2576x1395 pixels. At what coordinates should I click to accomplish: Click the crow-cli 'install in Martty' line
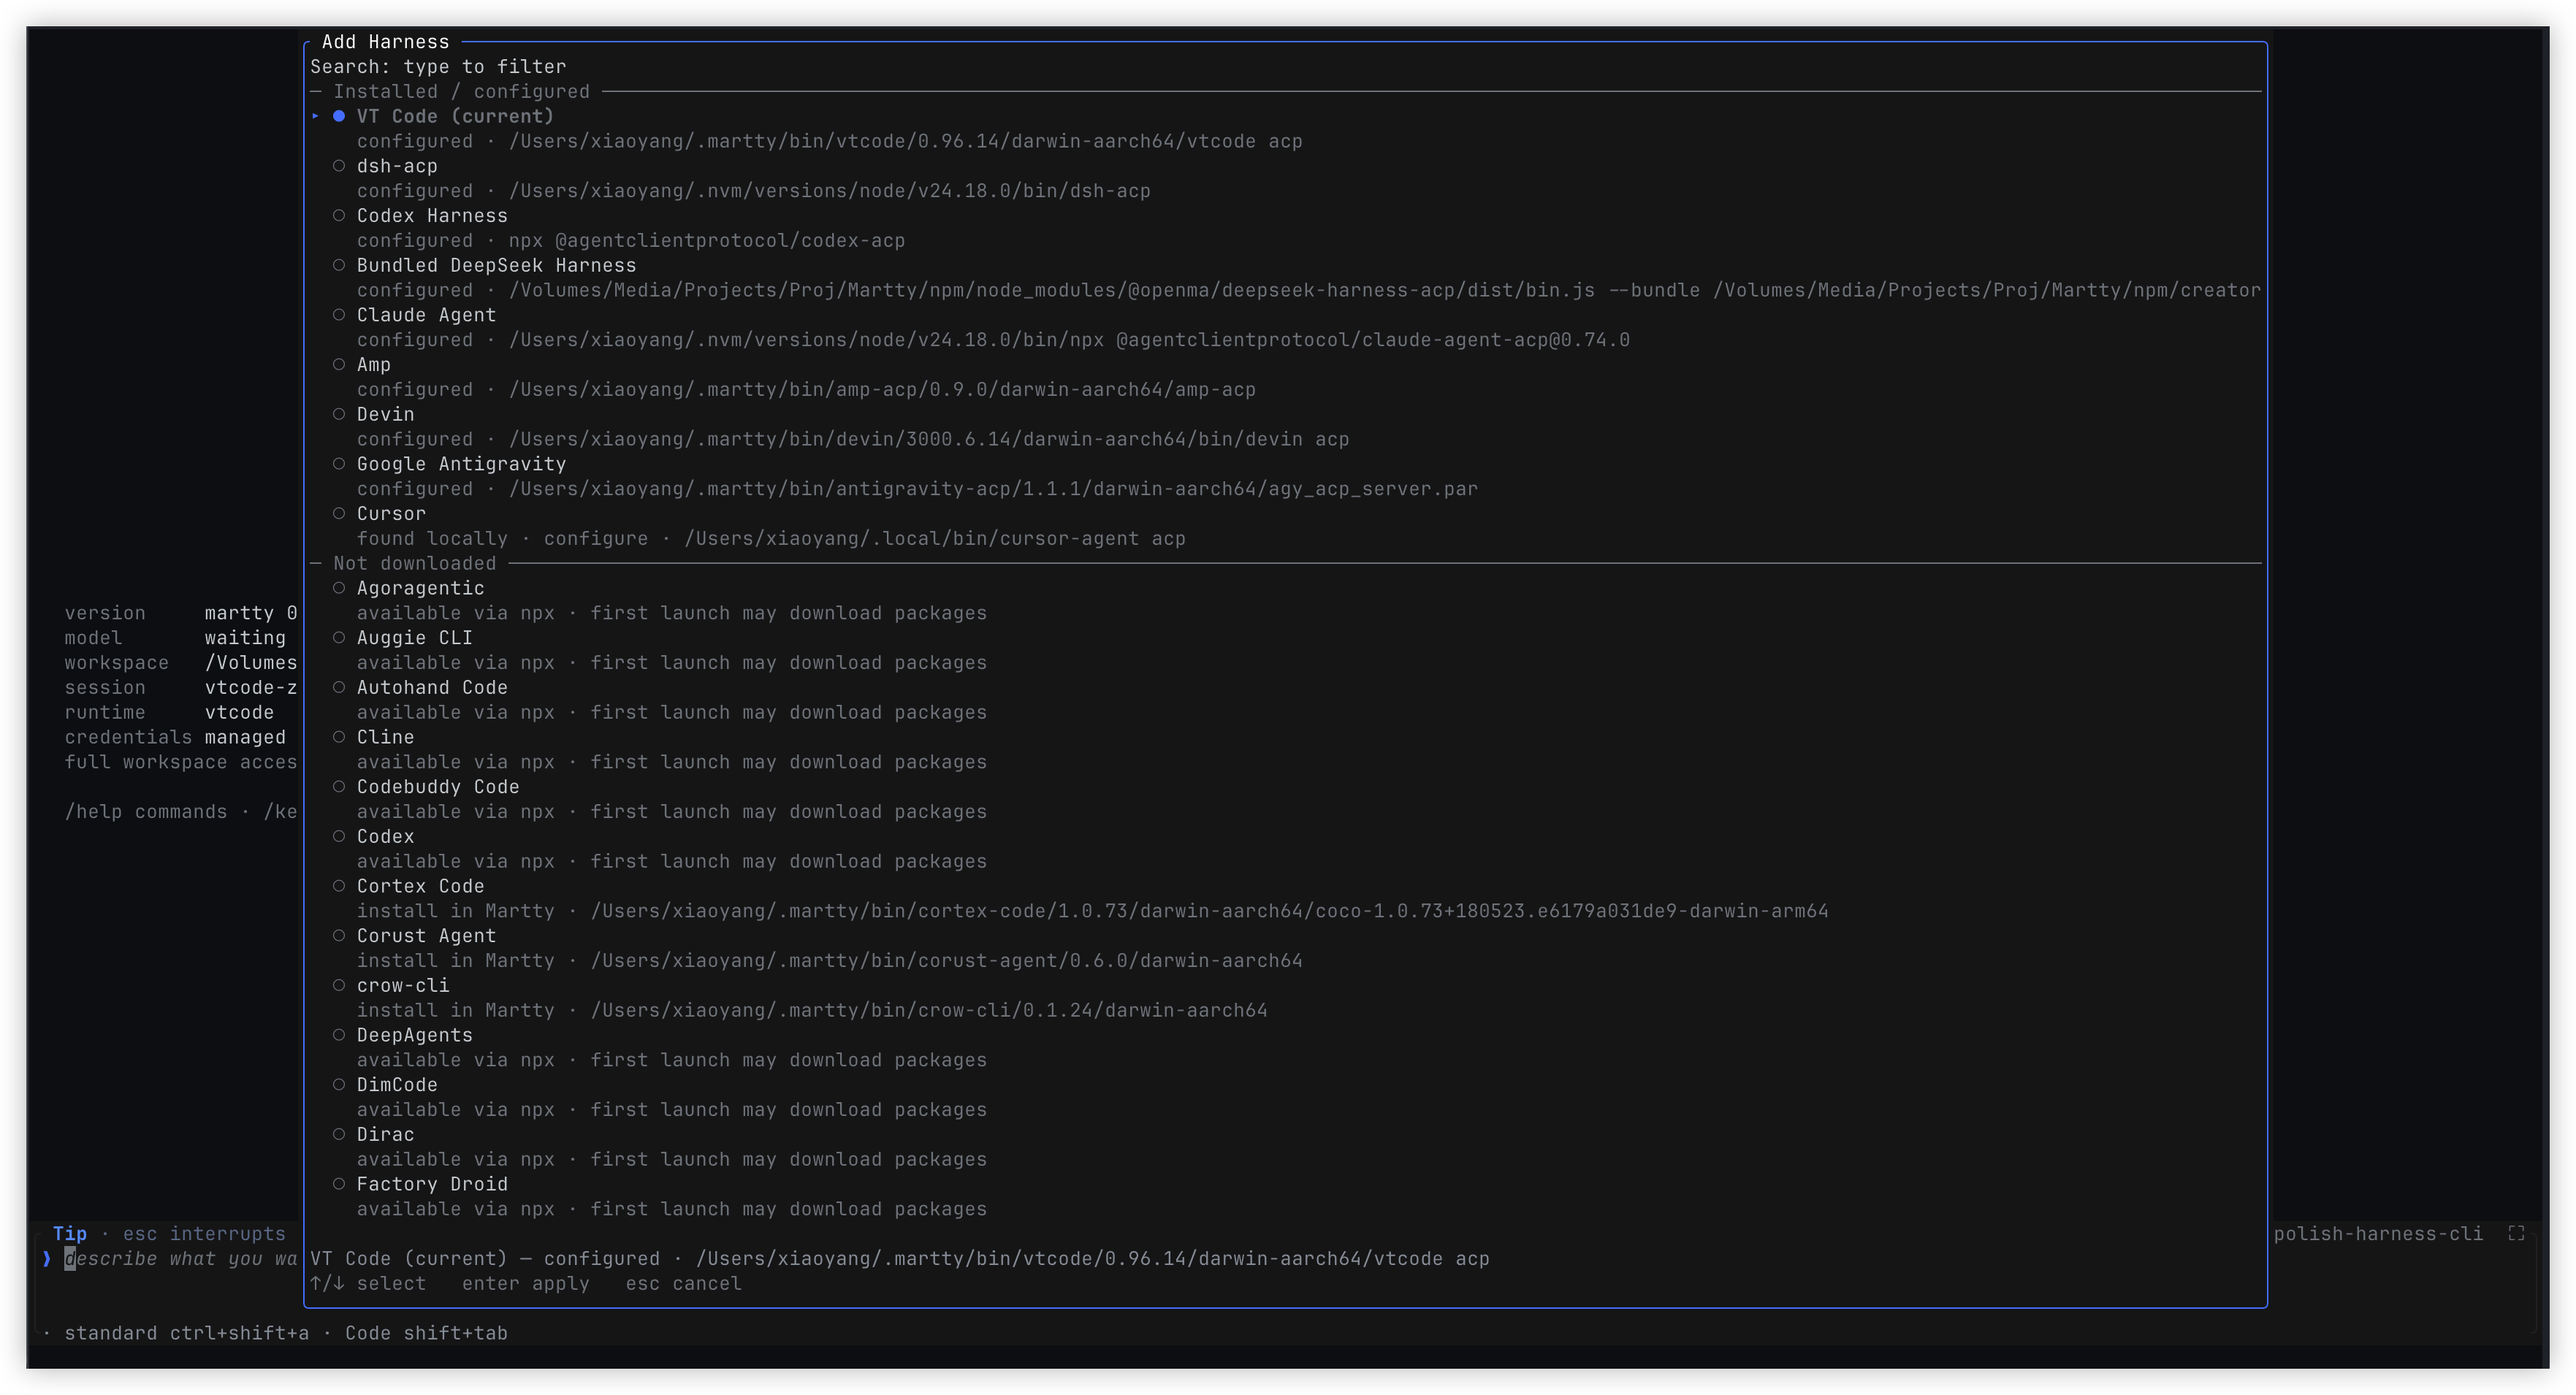point(812,1010)
